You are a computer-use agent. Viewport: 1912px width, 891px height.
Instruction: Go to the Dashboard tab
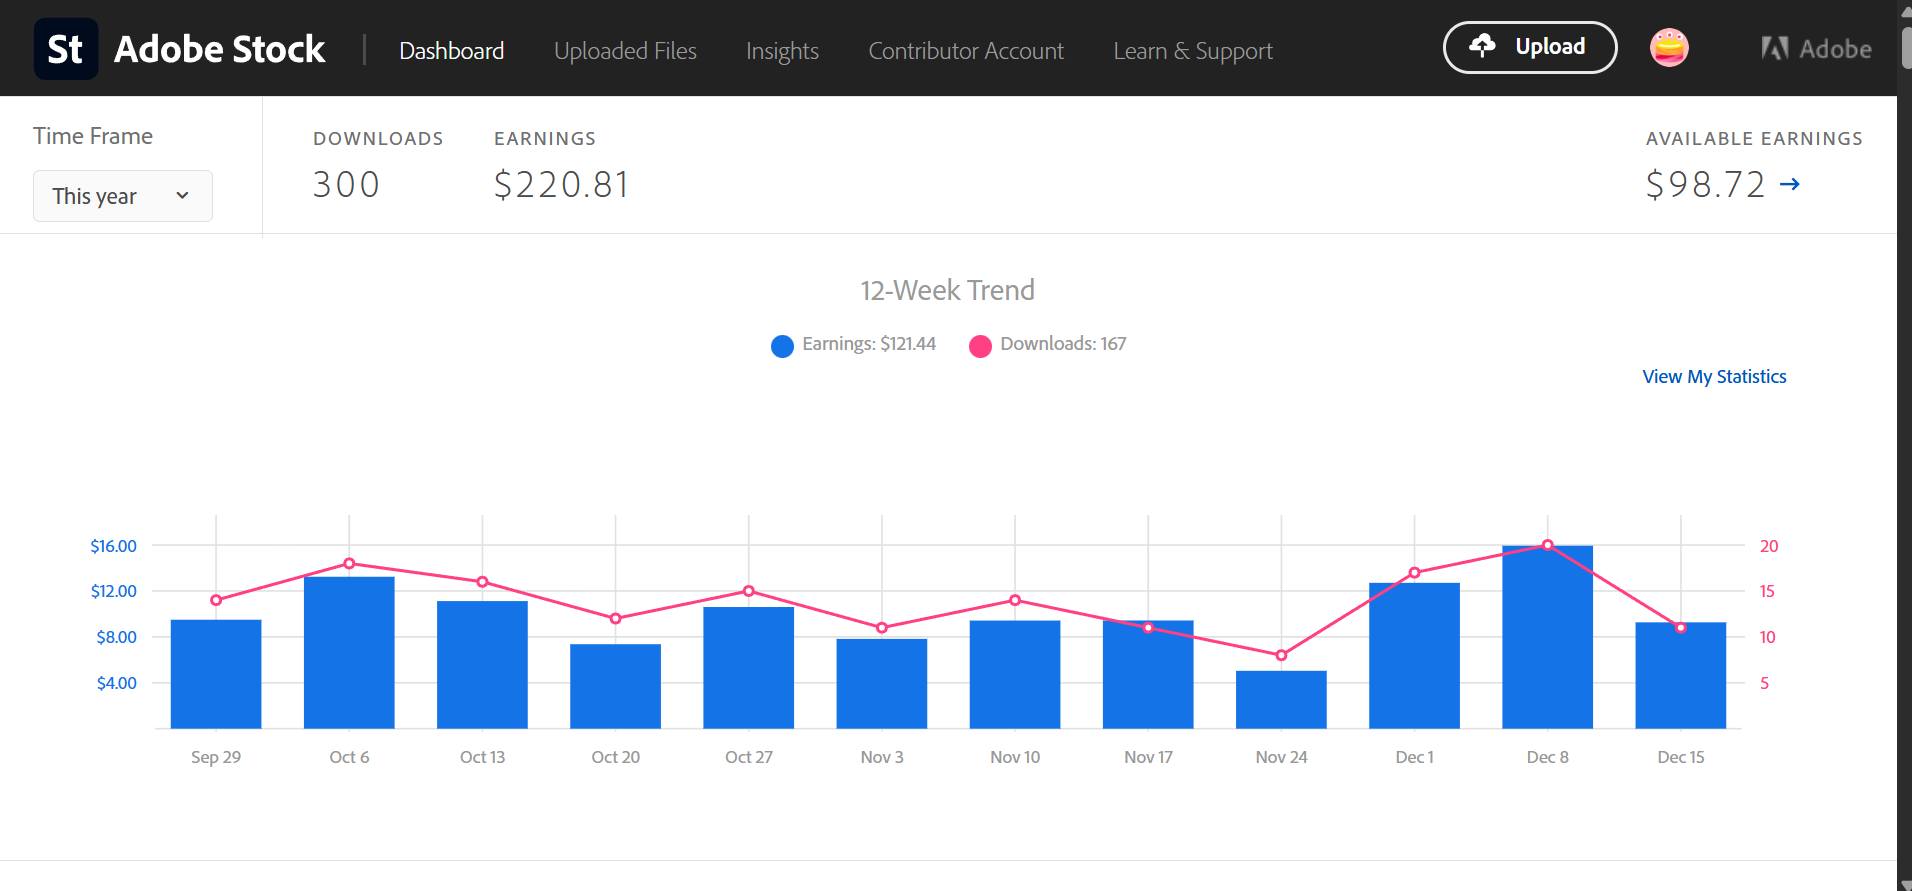point(451,51)
